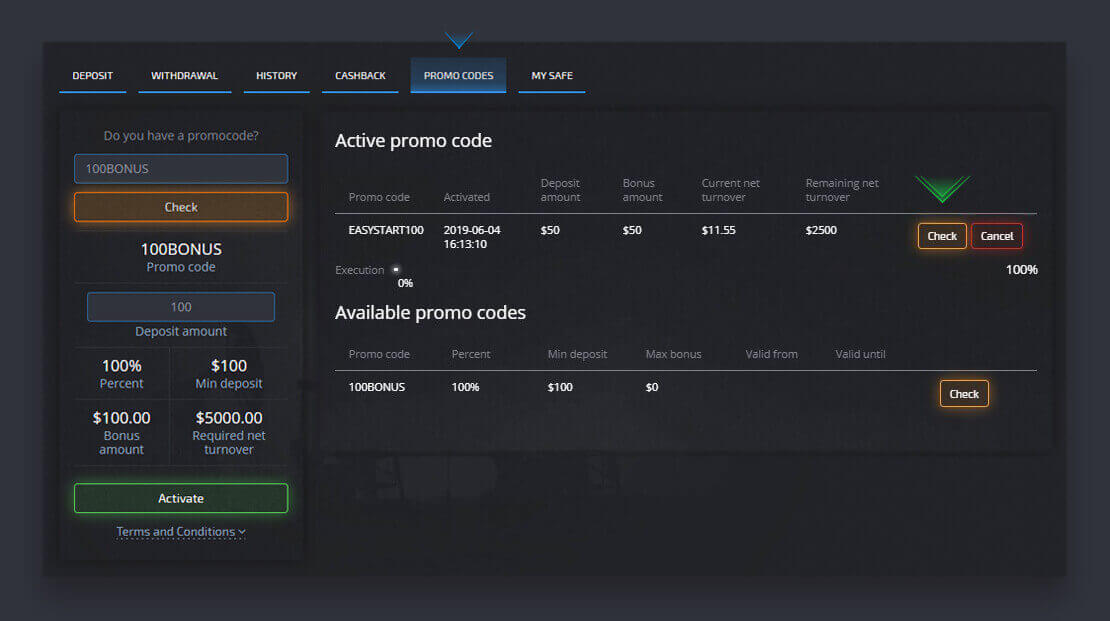Click the green arrow above the Check button

(x=942, y=188)
